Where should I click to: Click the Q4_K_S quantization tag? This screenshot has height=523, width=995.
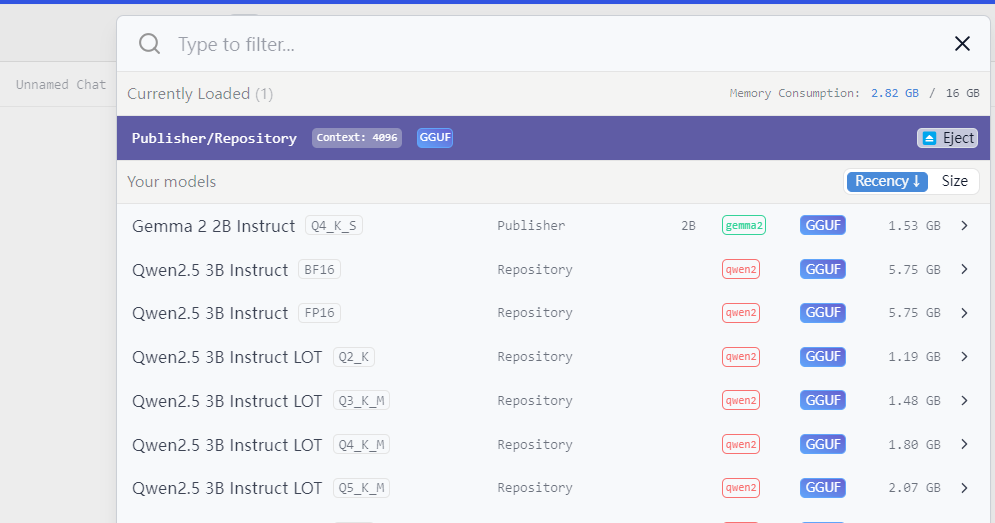[x=334, y=225]
